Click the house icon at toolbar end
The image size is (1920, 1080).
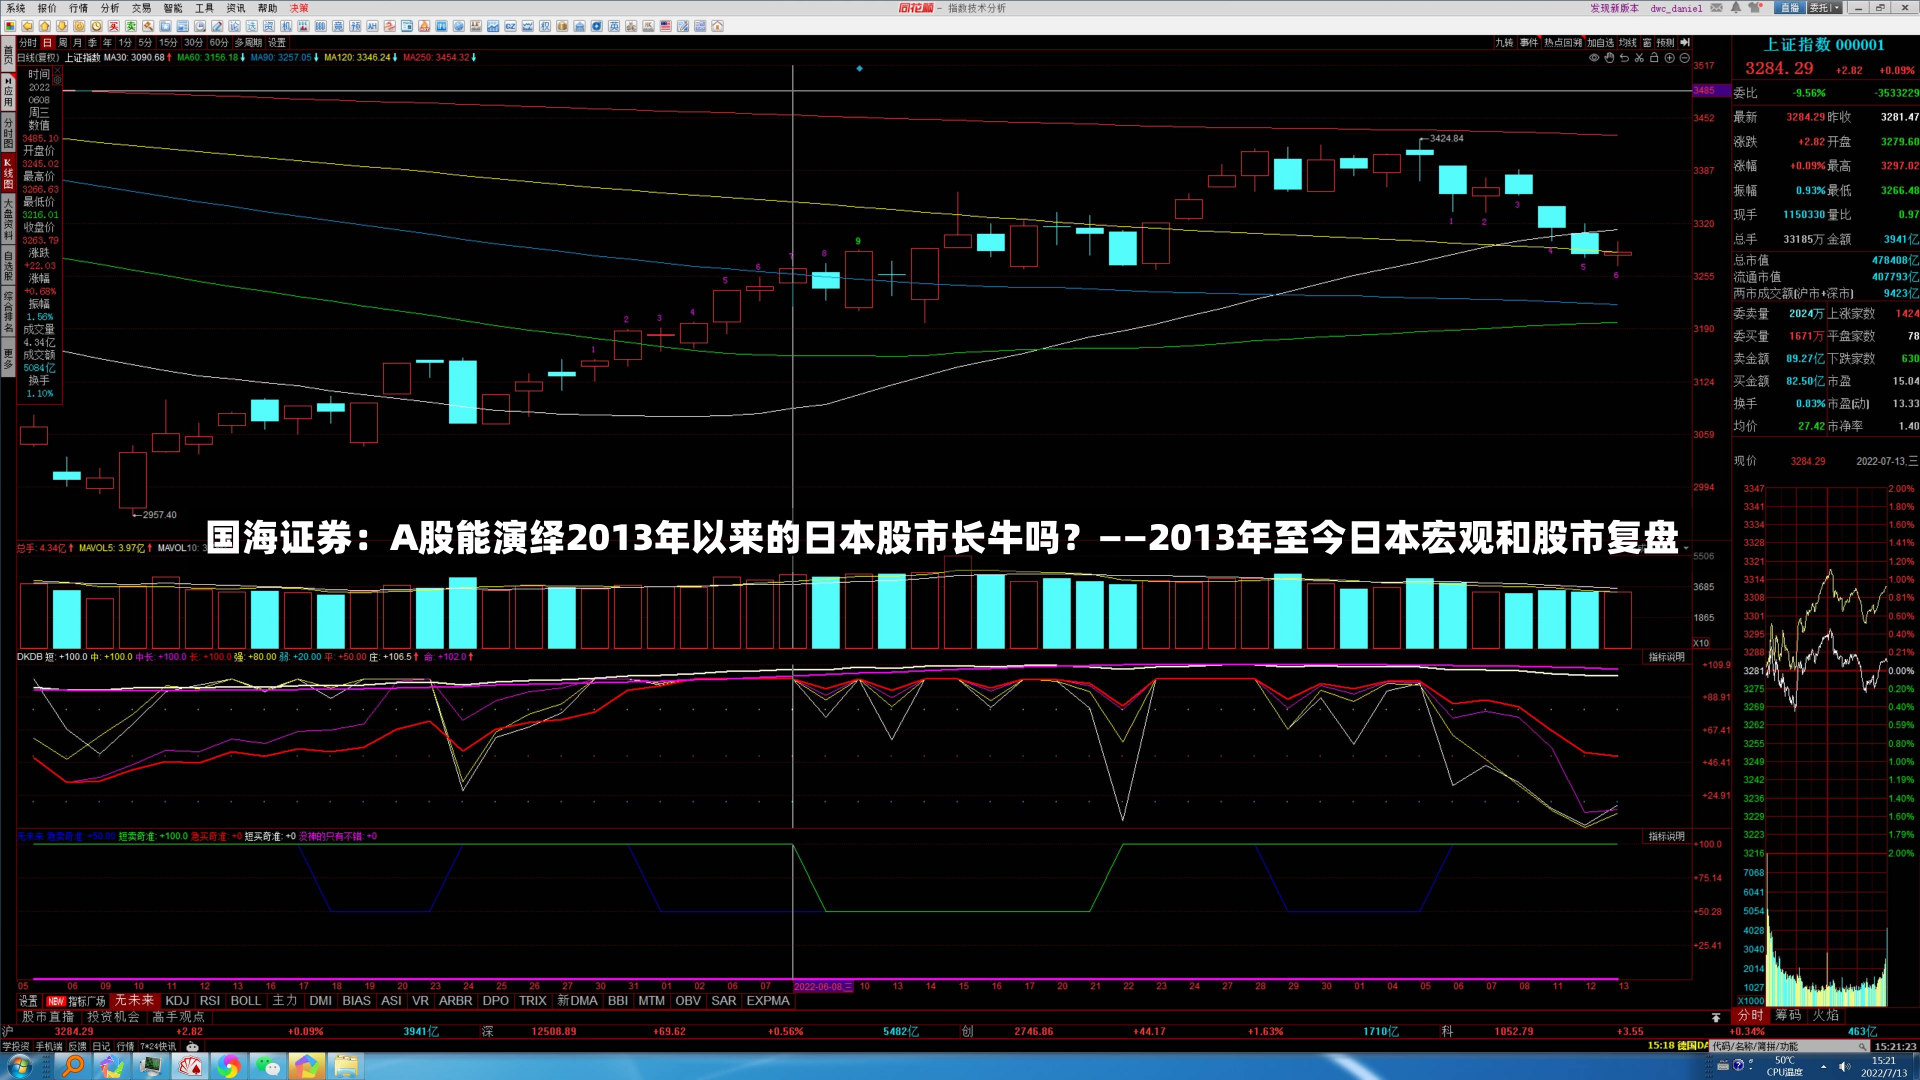(717, 26)
